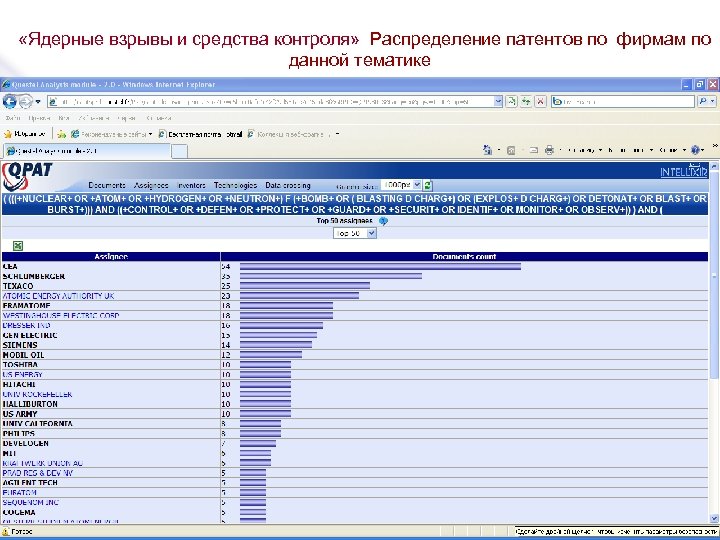Click the Add to Favorites Bar icon
Viewport: 720px width, 540px height.
62,134
